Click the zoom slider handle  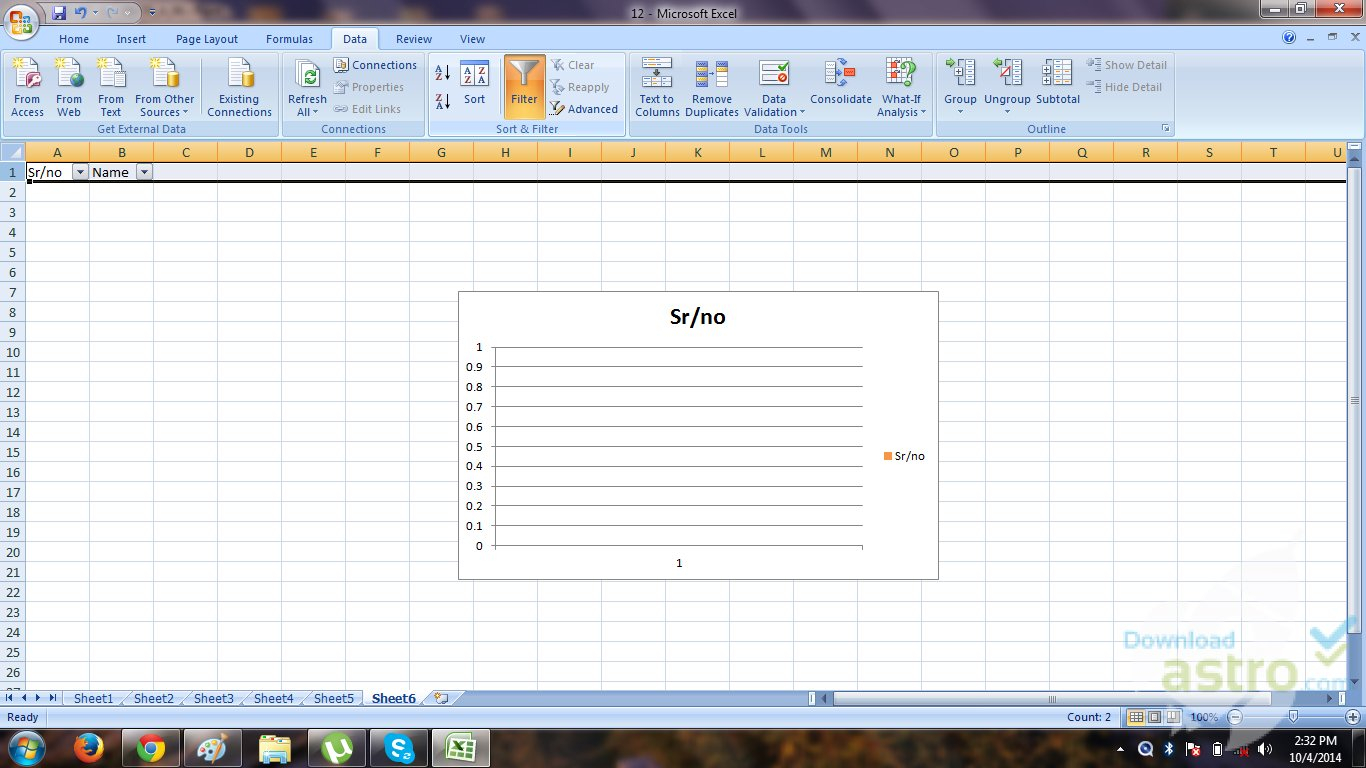pyautogui.click(x=1293, y=717)
